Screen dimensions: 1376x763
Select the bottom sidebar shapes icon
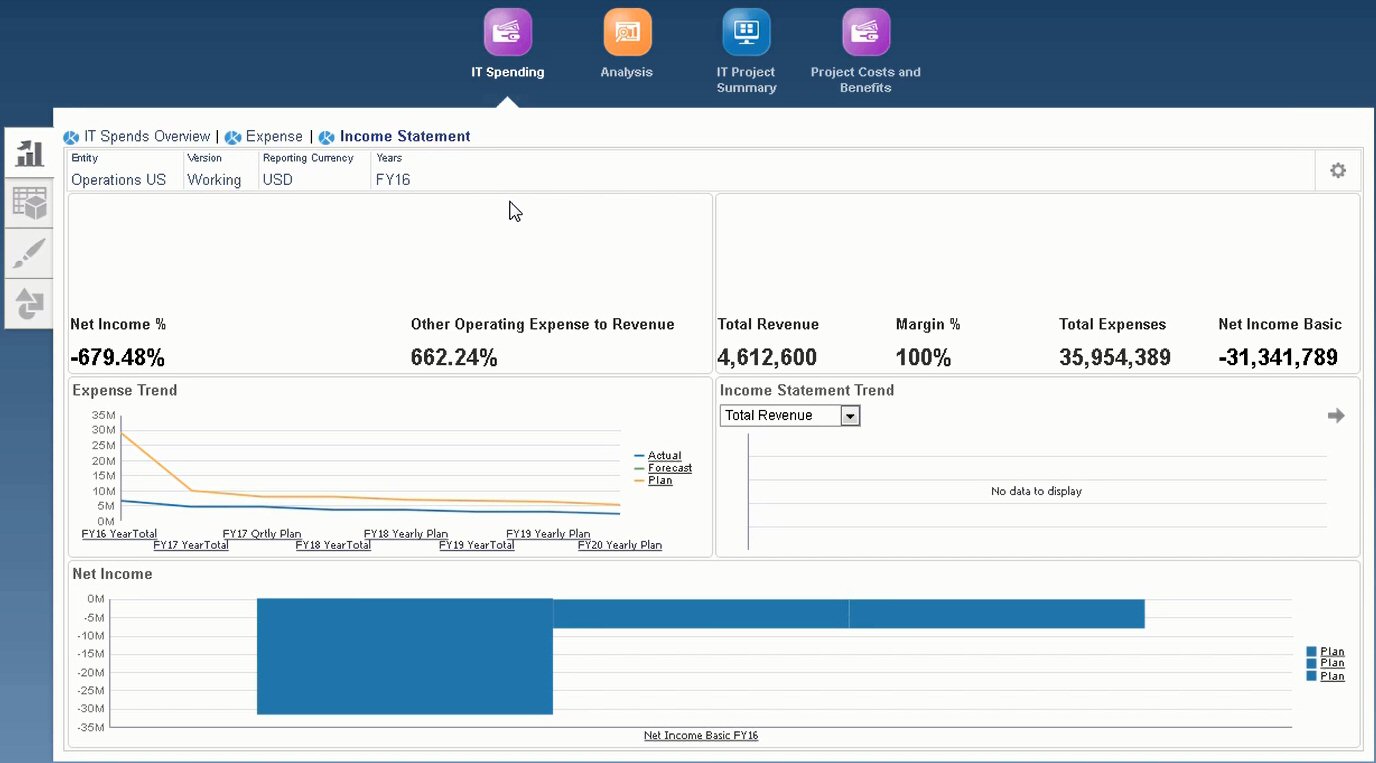point(29,302)
